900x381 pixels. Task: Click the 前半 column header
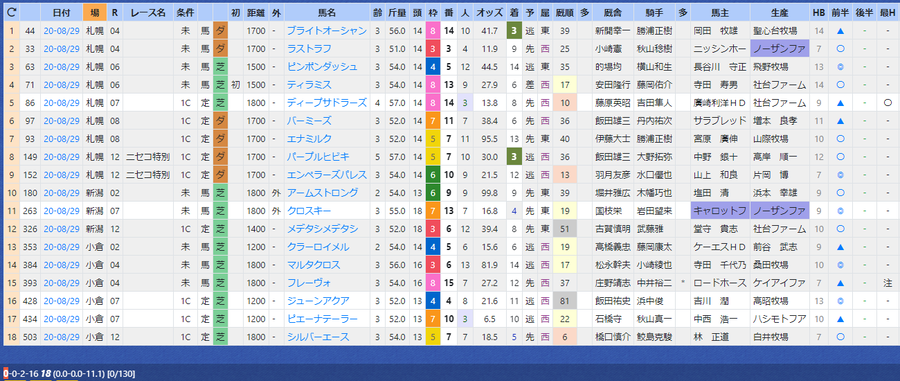tap(840, 12)
